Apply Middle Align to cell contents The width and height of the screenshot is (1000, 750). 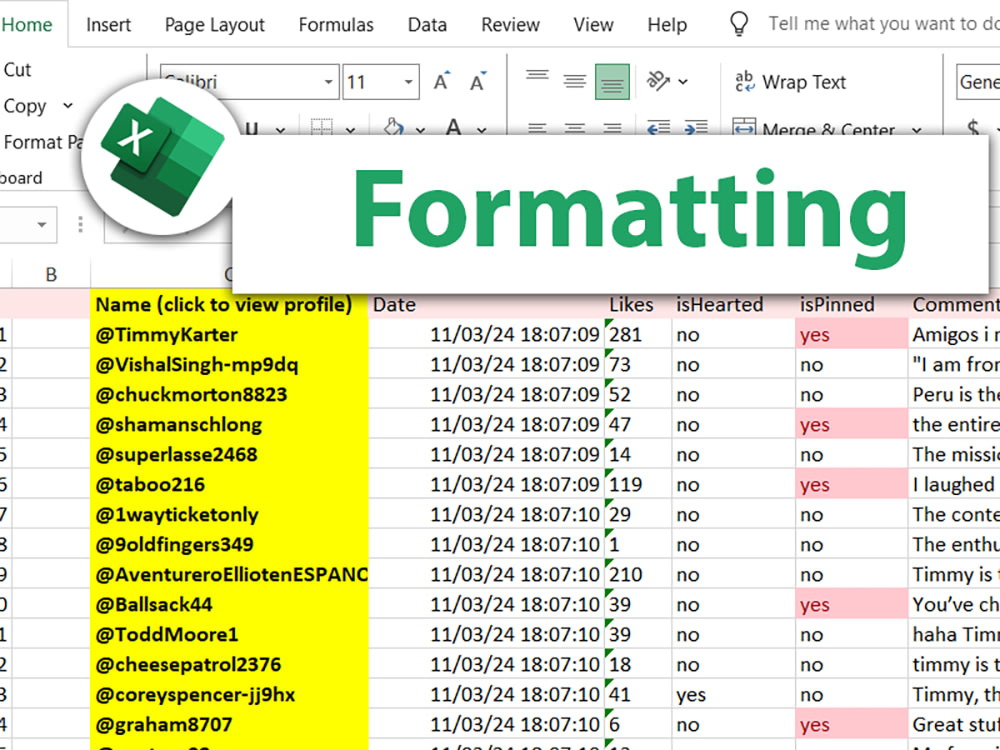coord(575,81)
